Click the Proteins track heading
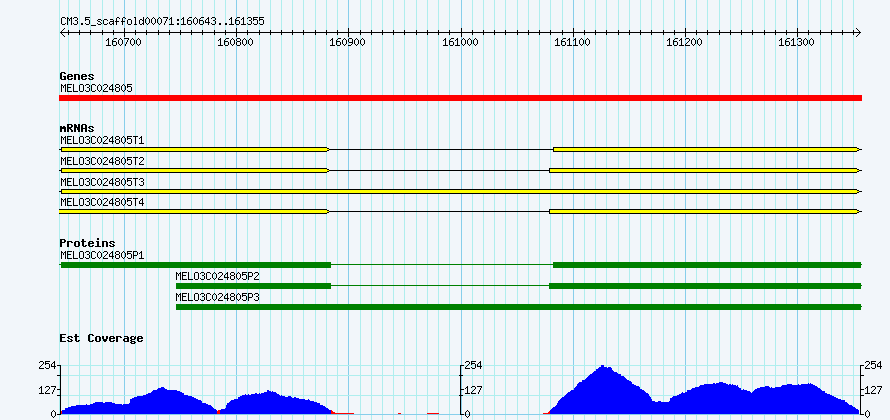 [x=87, y=243]
